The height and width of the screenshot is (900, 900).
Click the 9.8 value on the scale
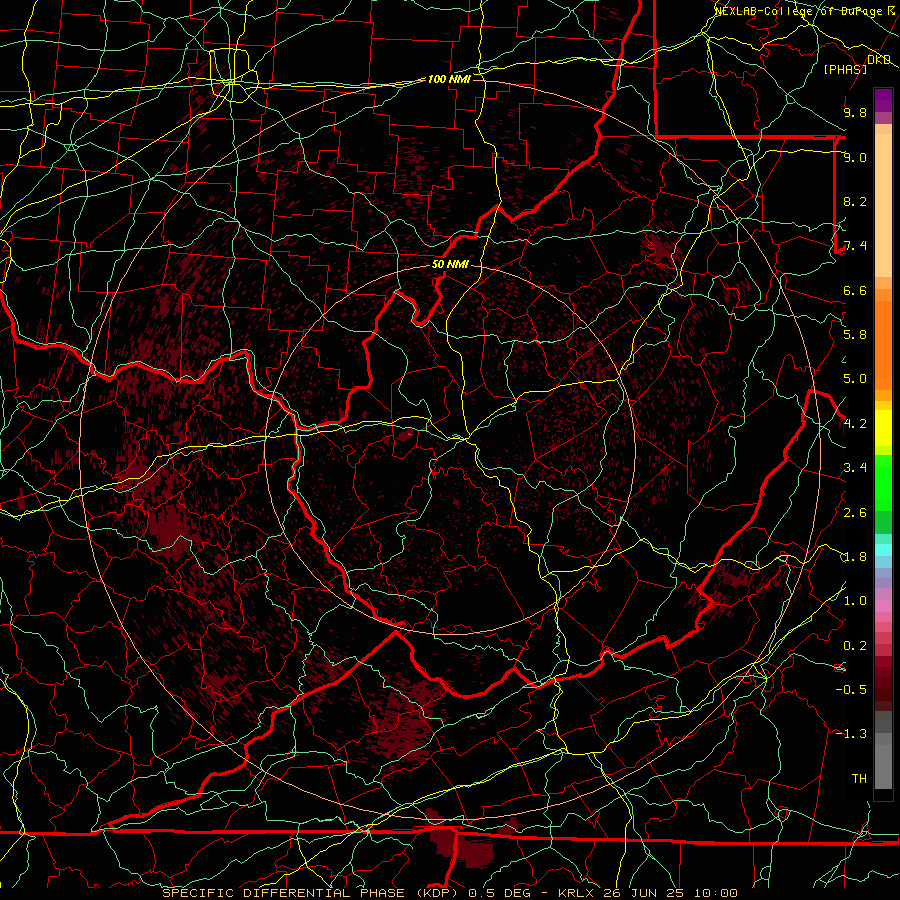coord(855,112)
